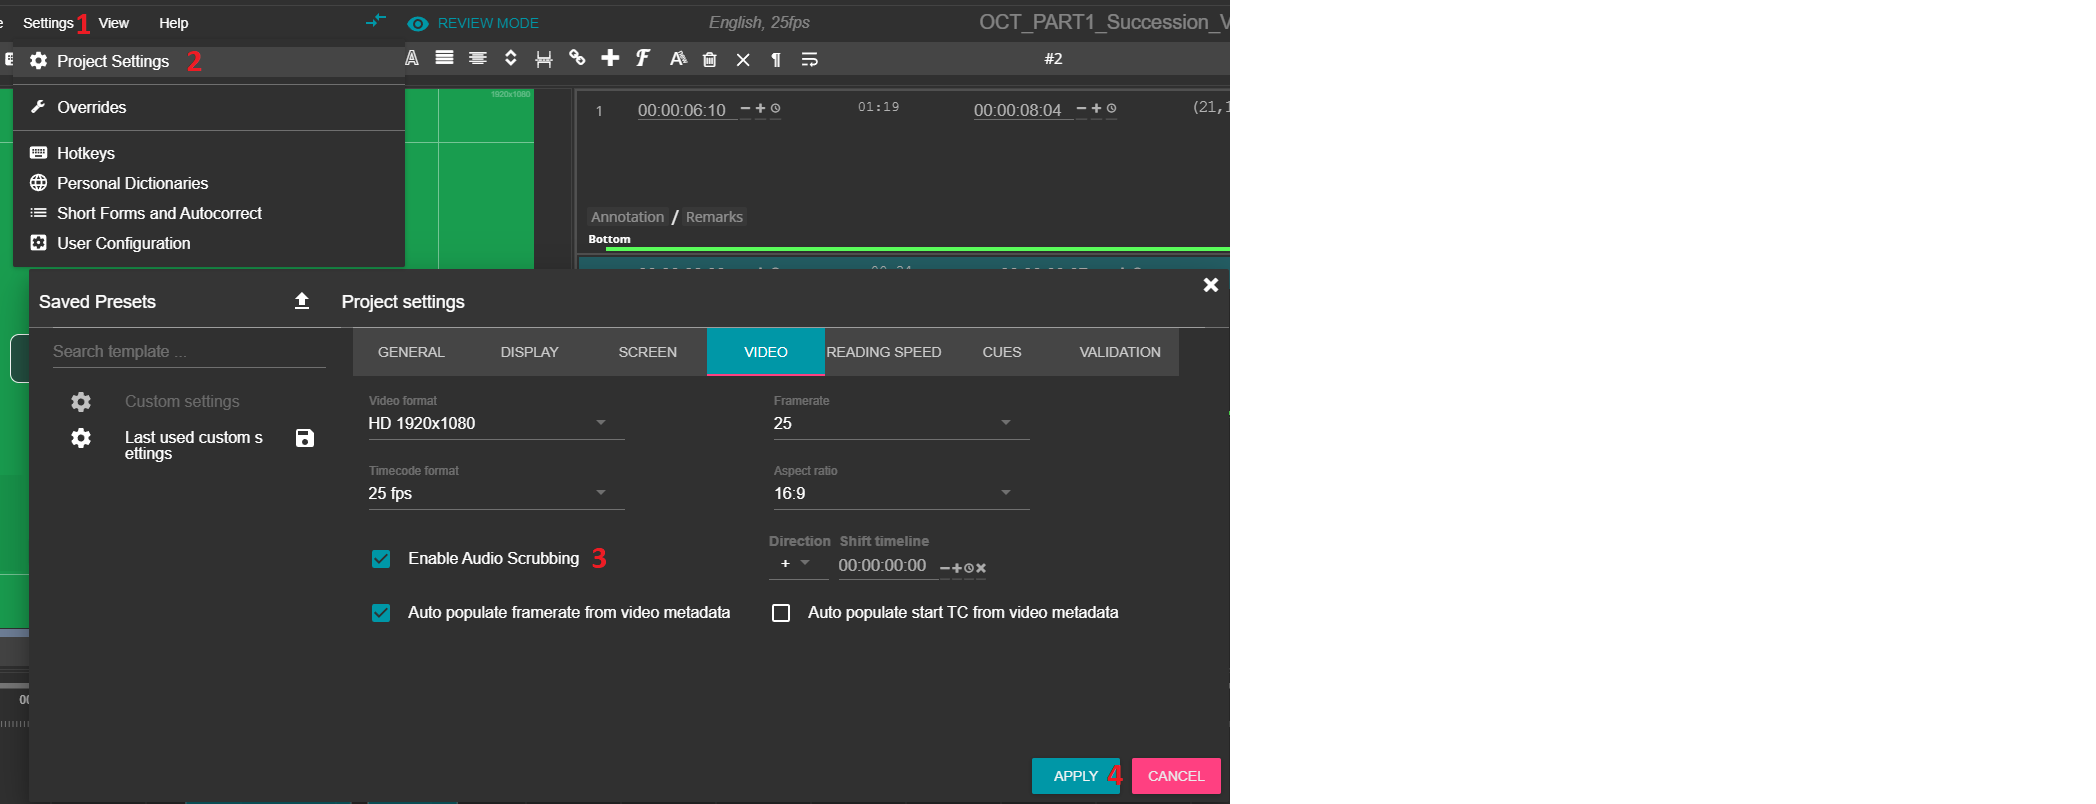Click the word wrap icon in toolbar

[x=810, y=60]
